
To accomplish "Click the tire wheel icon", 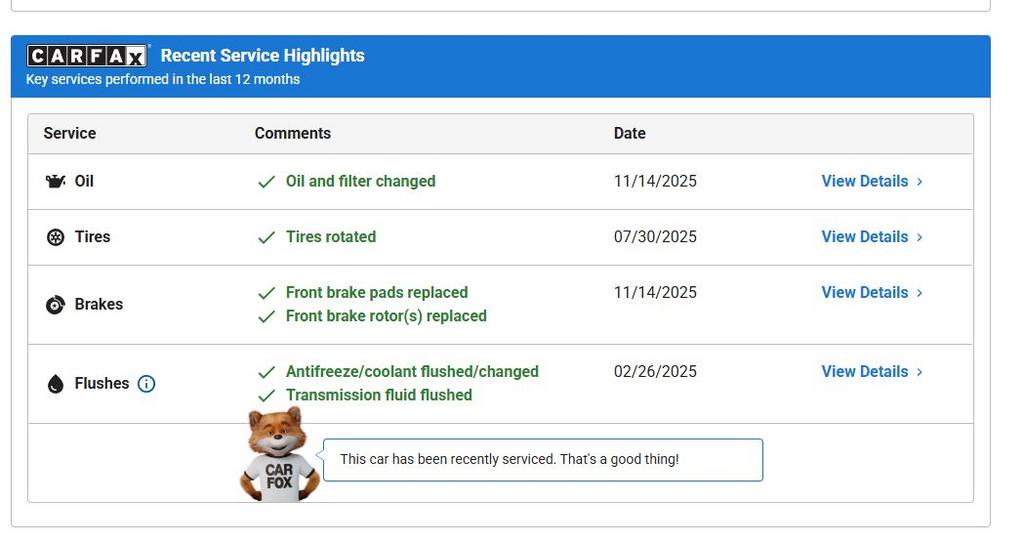I will (x=56, y=237).
